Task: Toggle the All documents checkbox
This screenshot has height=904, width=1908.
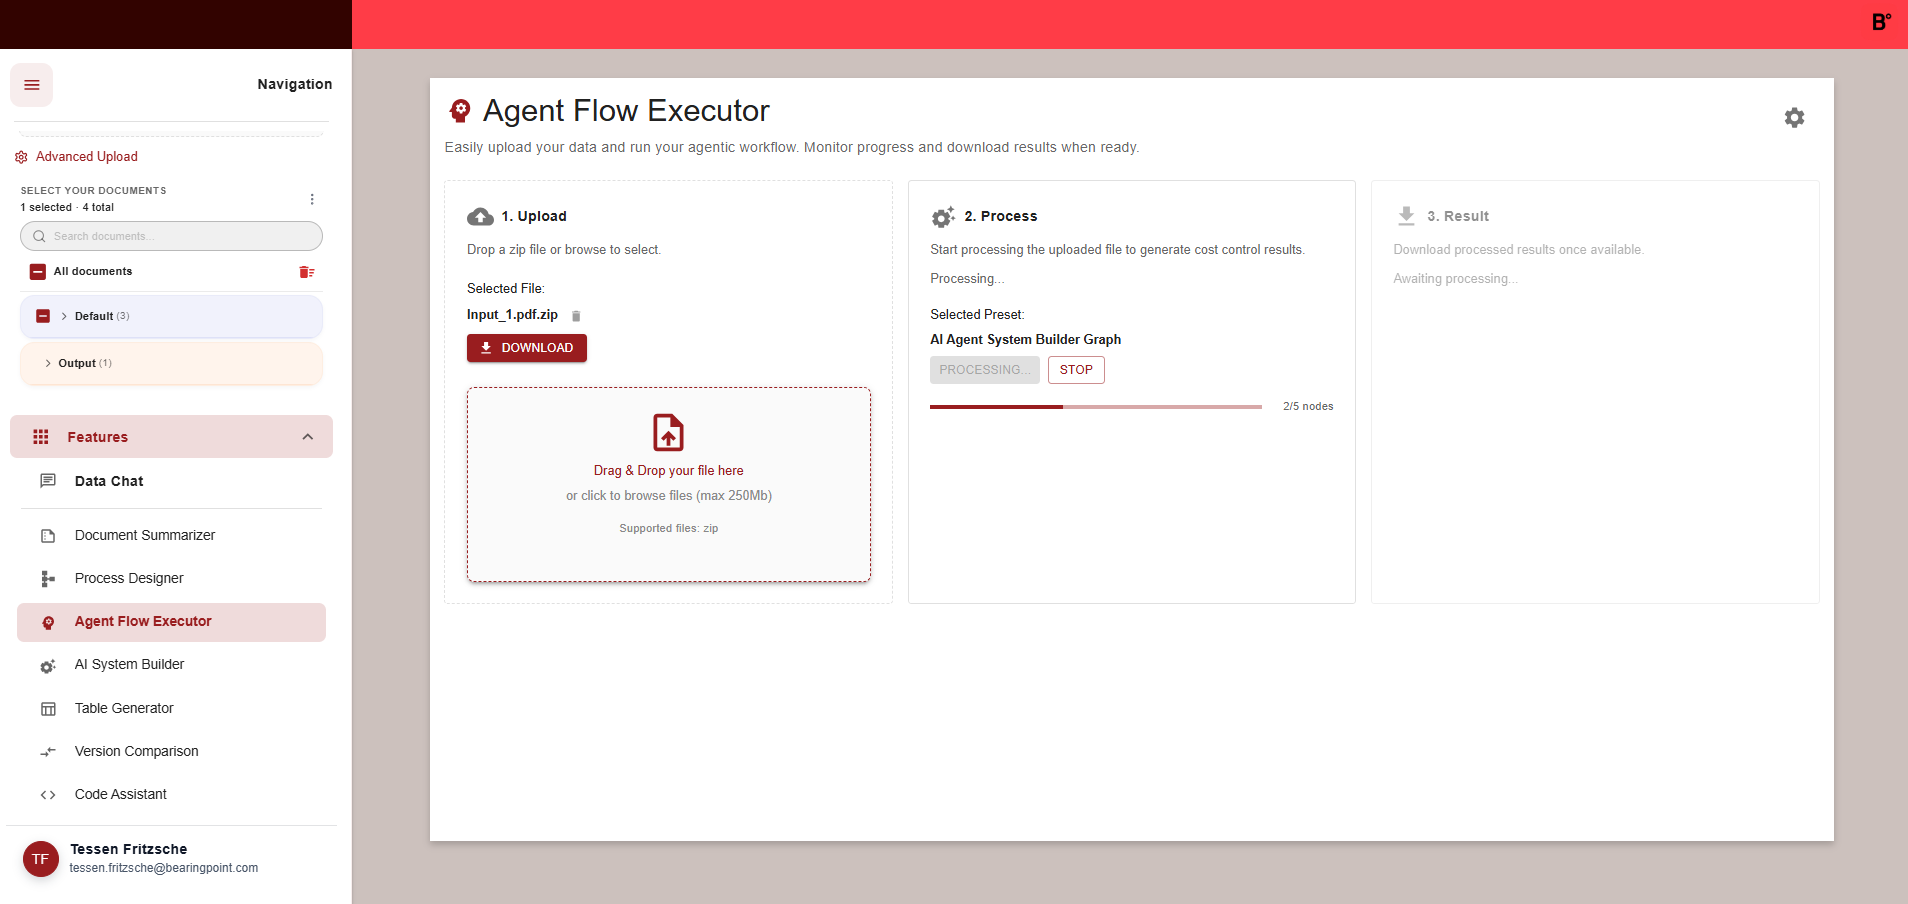Action: tap(38, 272)
